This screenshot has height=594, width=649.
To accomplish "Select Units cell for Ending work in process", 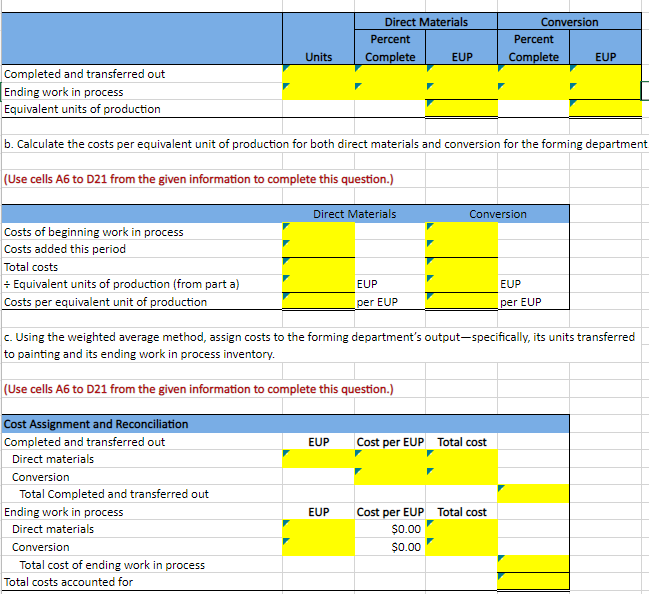I will (318, 91).
